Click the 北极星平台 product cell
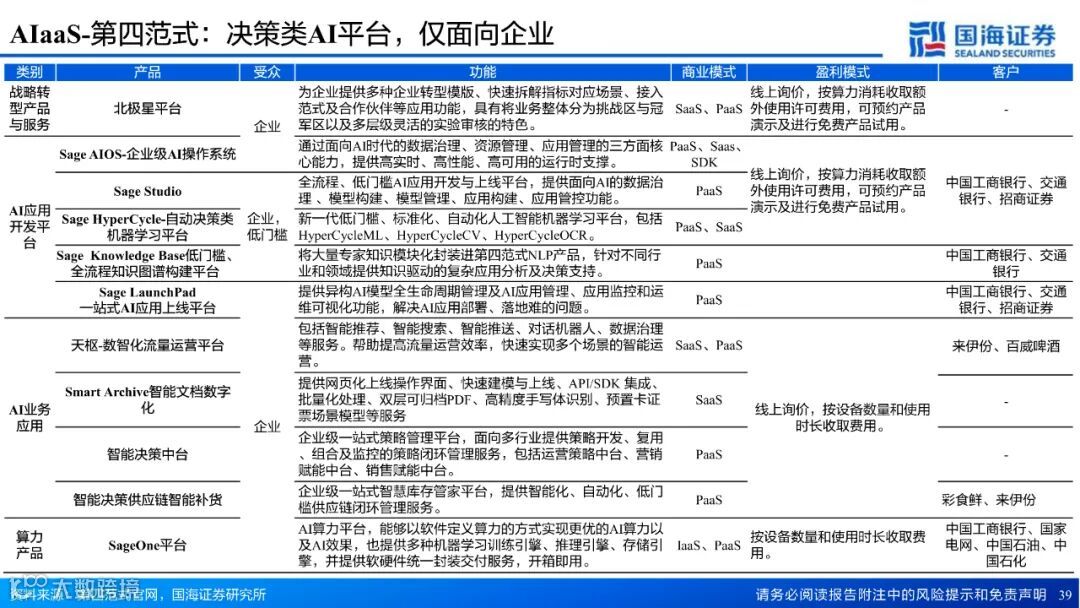Screen dimensions: 1080x608 [147, 109]
